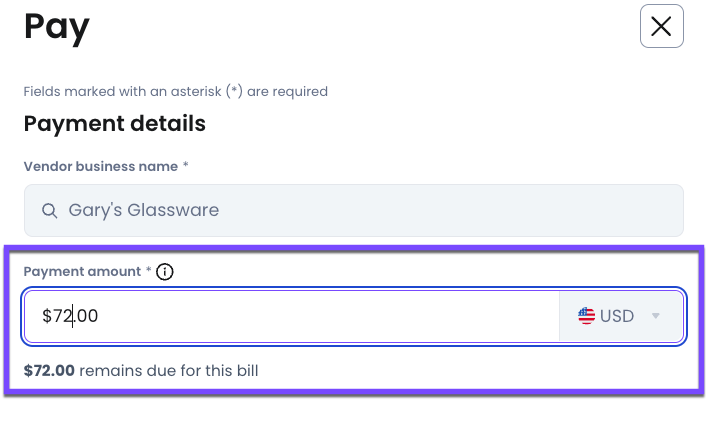The image size is (706, 422).
Task: Click the USD currency code label
Action: [617, 316]
